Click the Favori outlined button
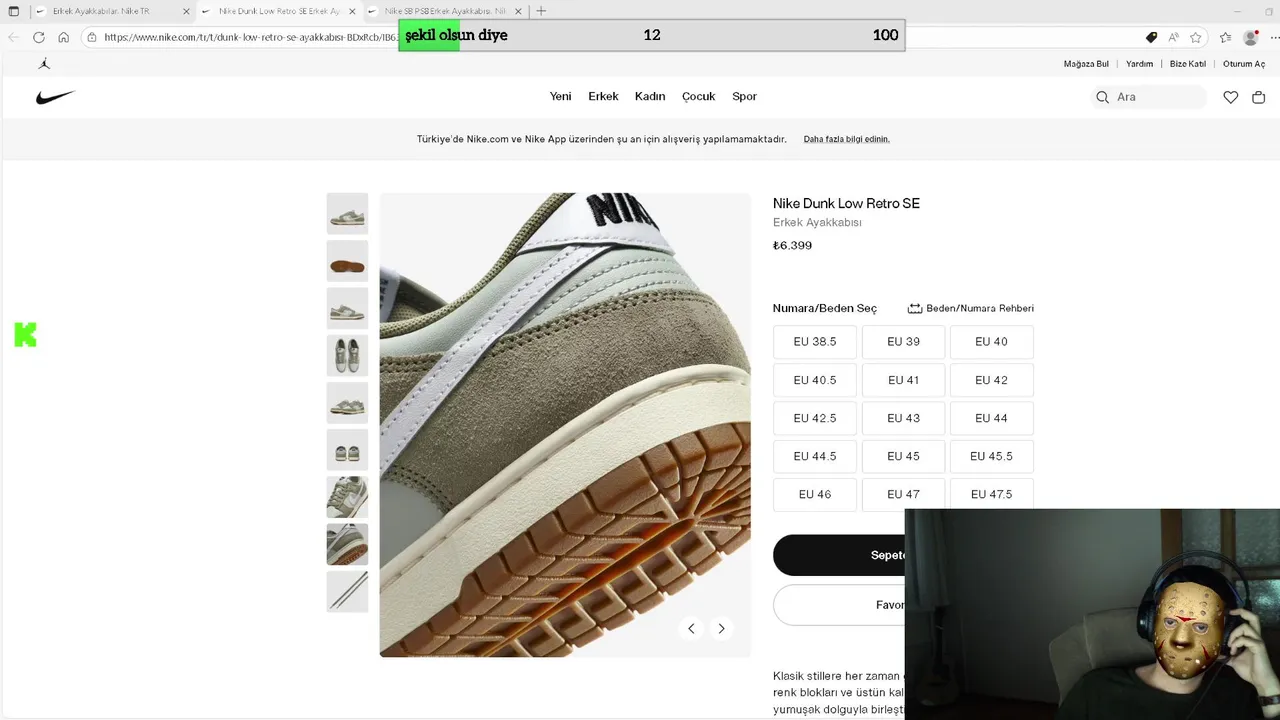 [x=839, y=605]
